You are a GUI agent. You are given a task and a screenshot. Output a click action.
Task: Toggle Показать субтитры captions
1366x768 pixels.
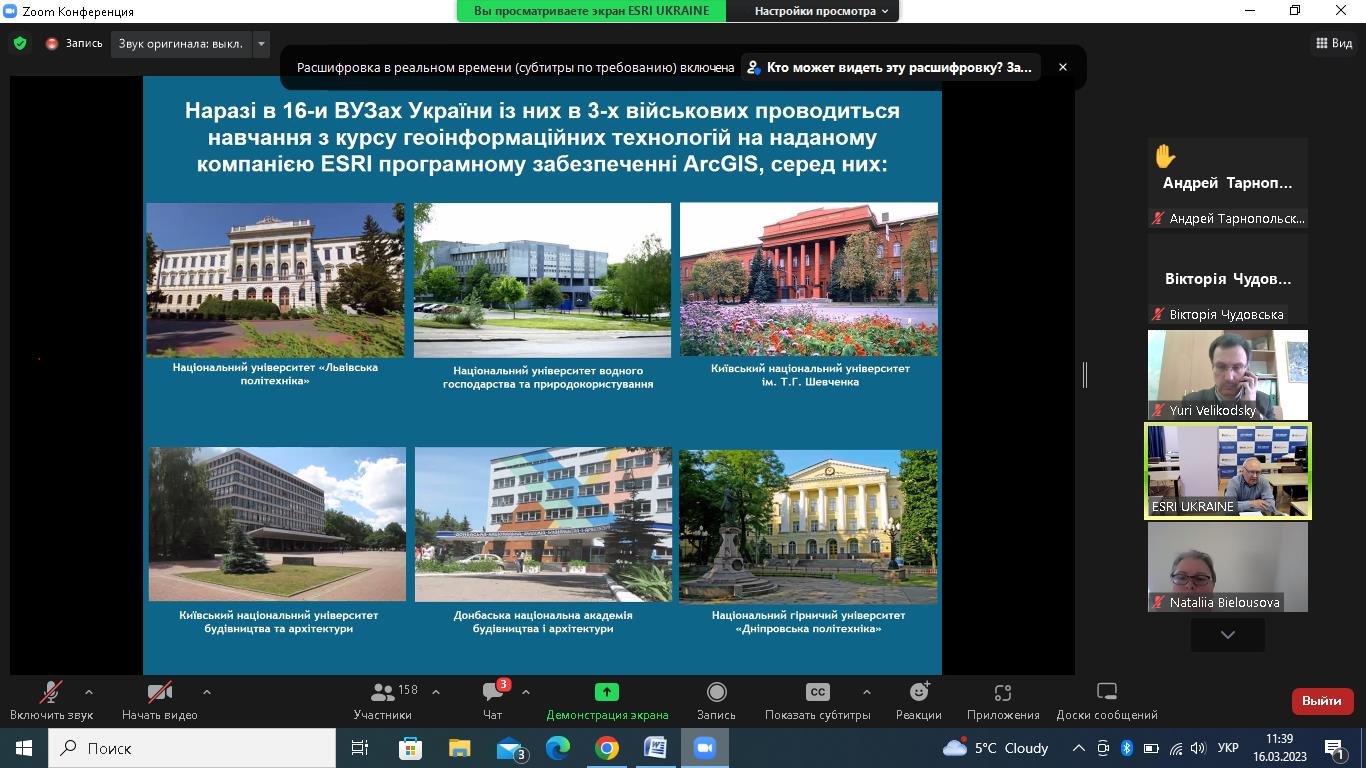[x=818, y=700]
